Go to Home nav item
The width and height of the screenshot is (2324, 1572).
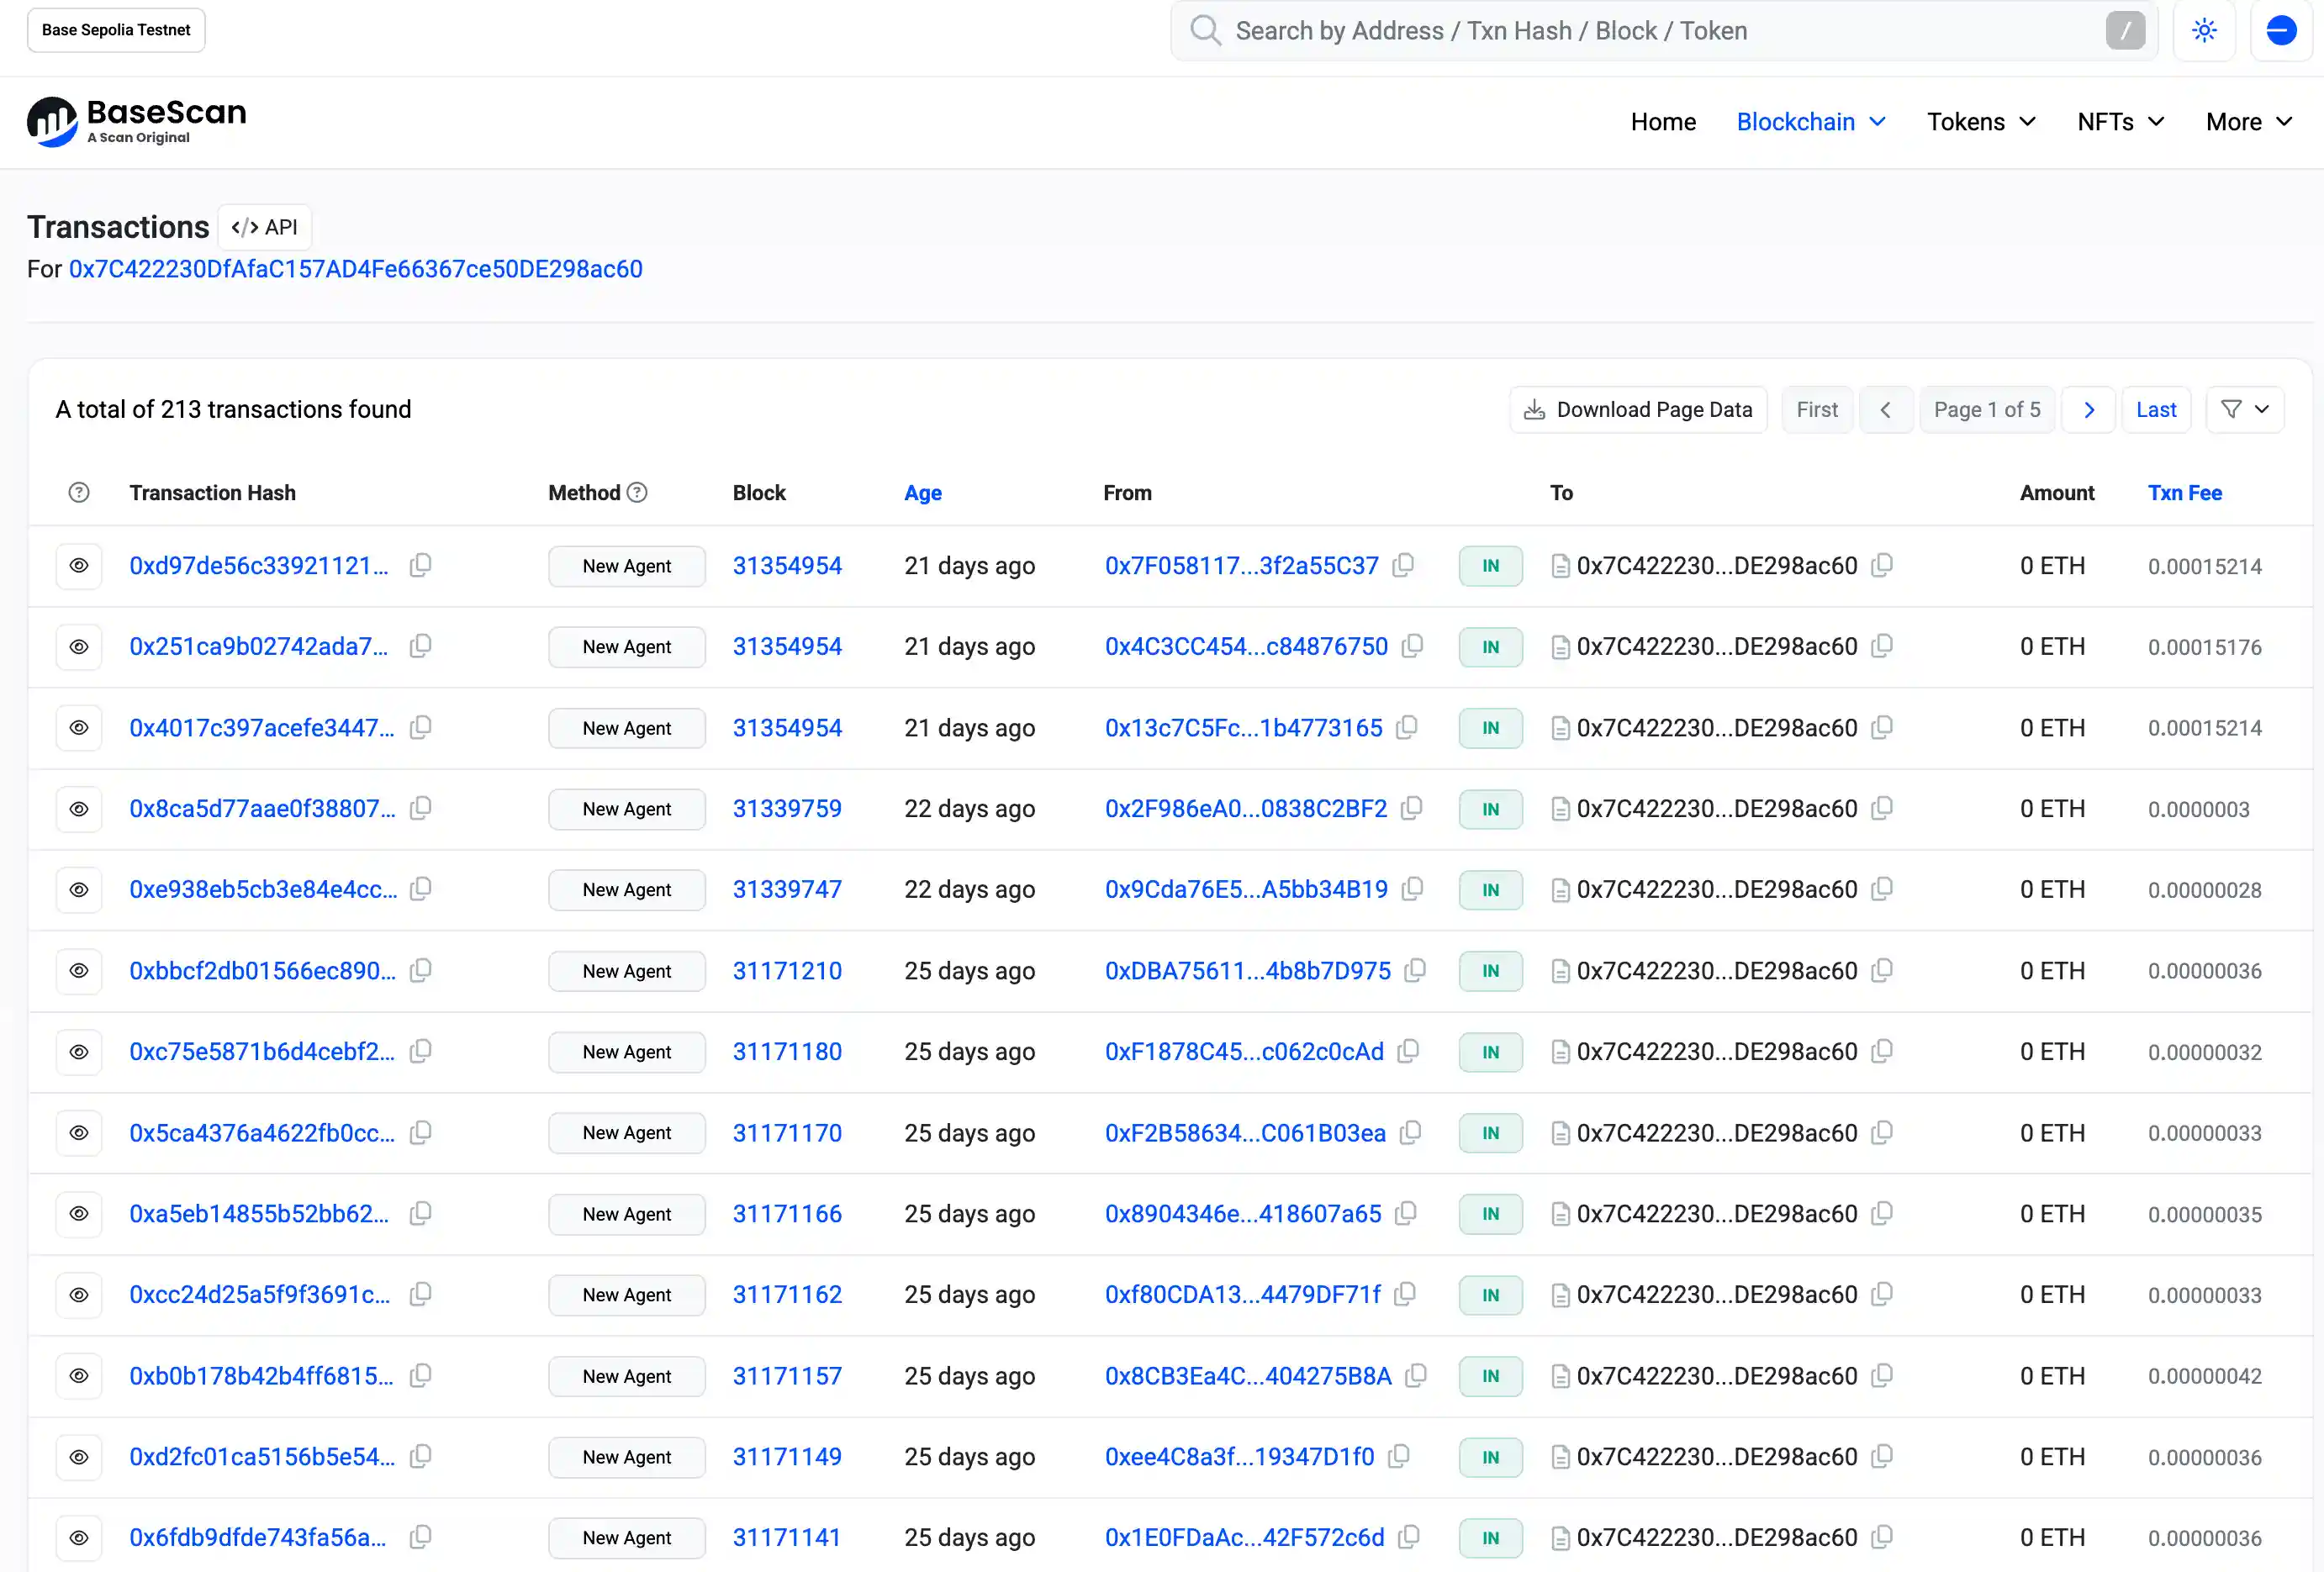point(1663,122)
